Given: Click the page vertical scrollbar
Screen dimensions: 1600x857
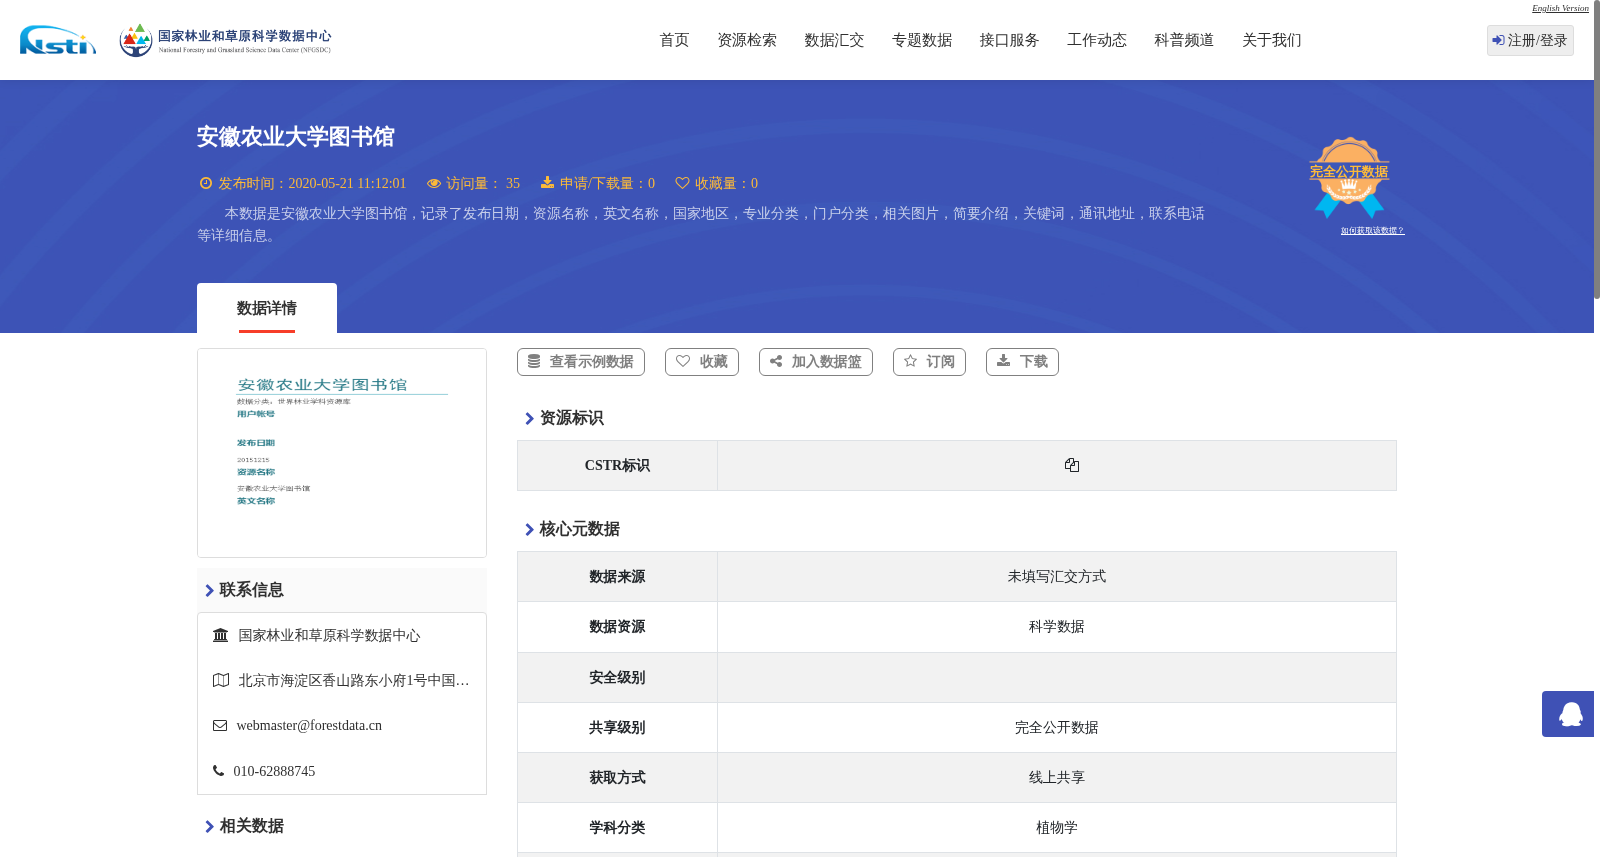Looking at the screenshot, I should [1597, 150].
